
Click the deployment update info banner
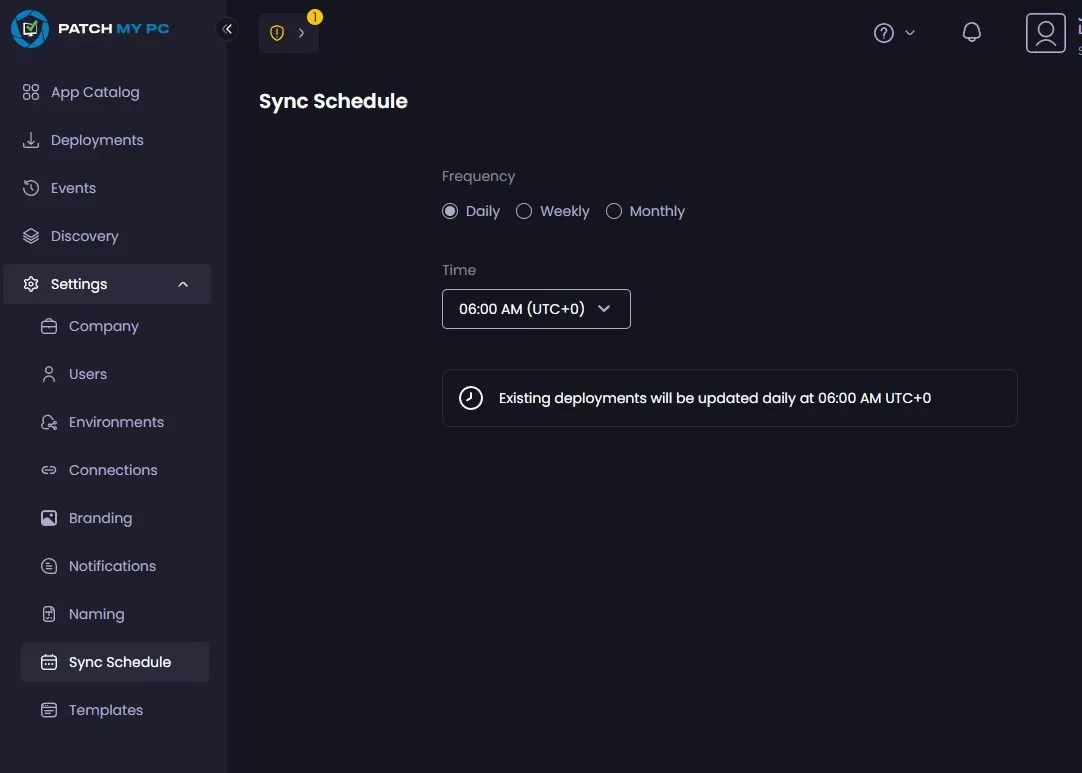pyautogui.click(x=729, y=397)
